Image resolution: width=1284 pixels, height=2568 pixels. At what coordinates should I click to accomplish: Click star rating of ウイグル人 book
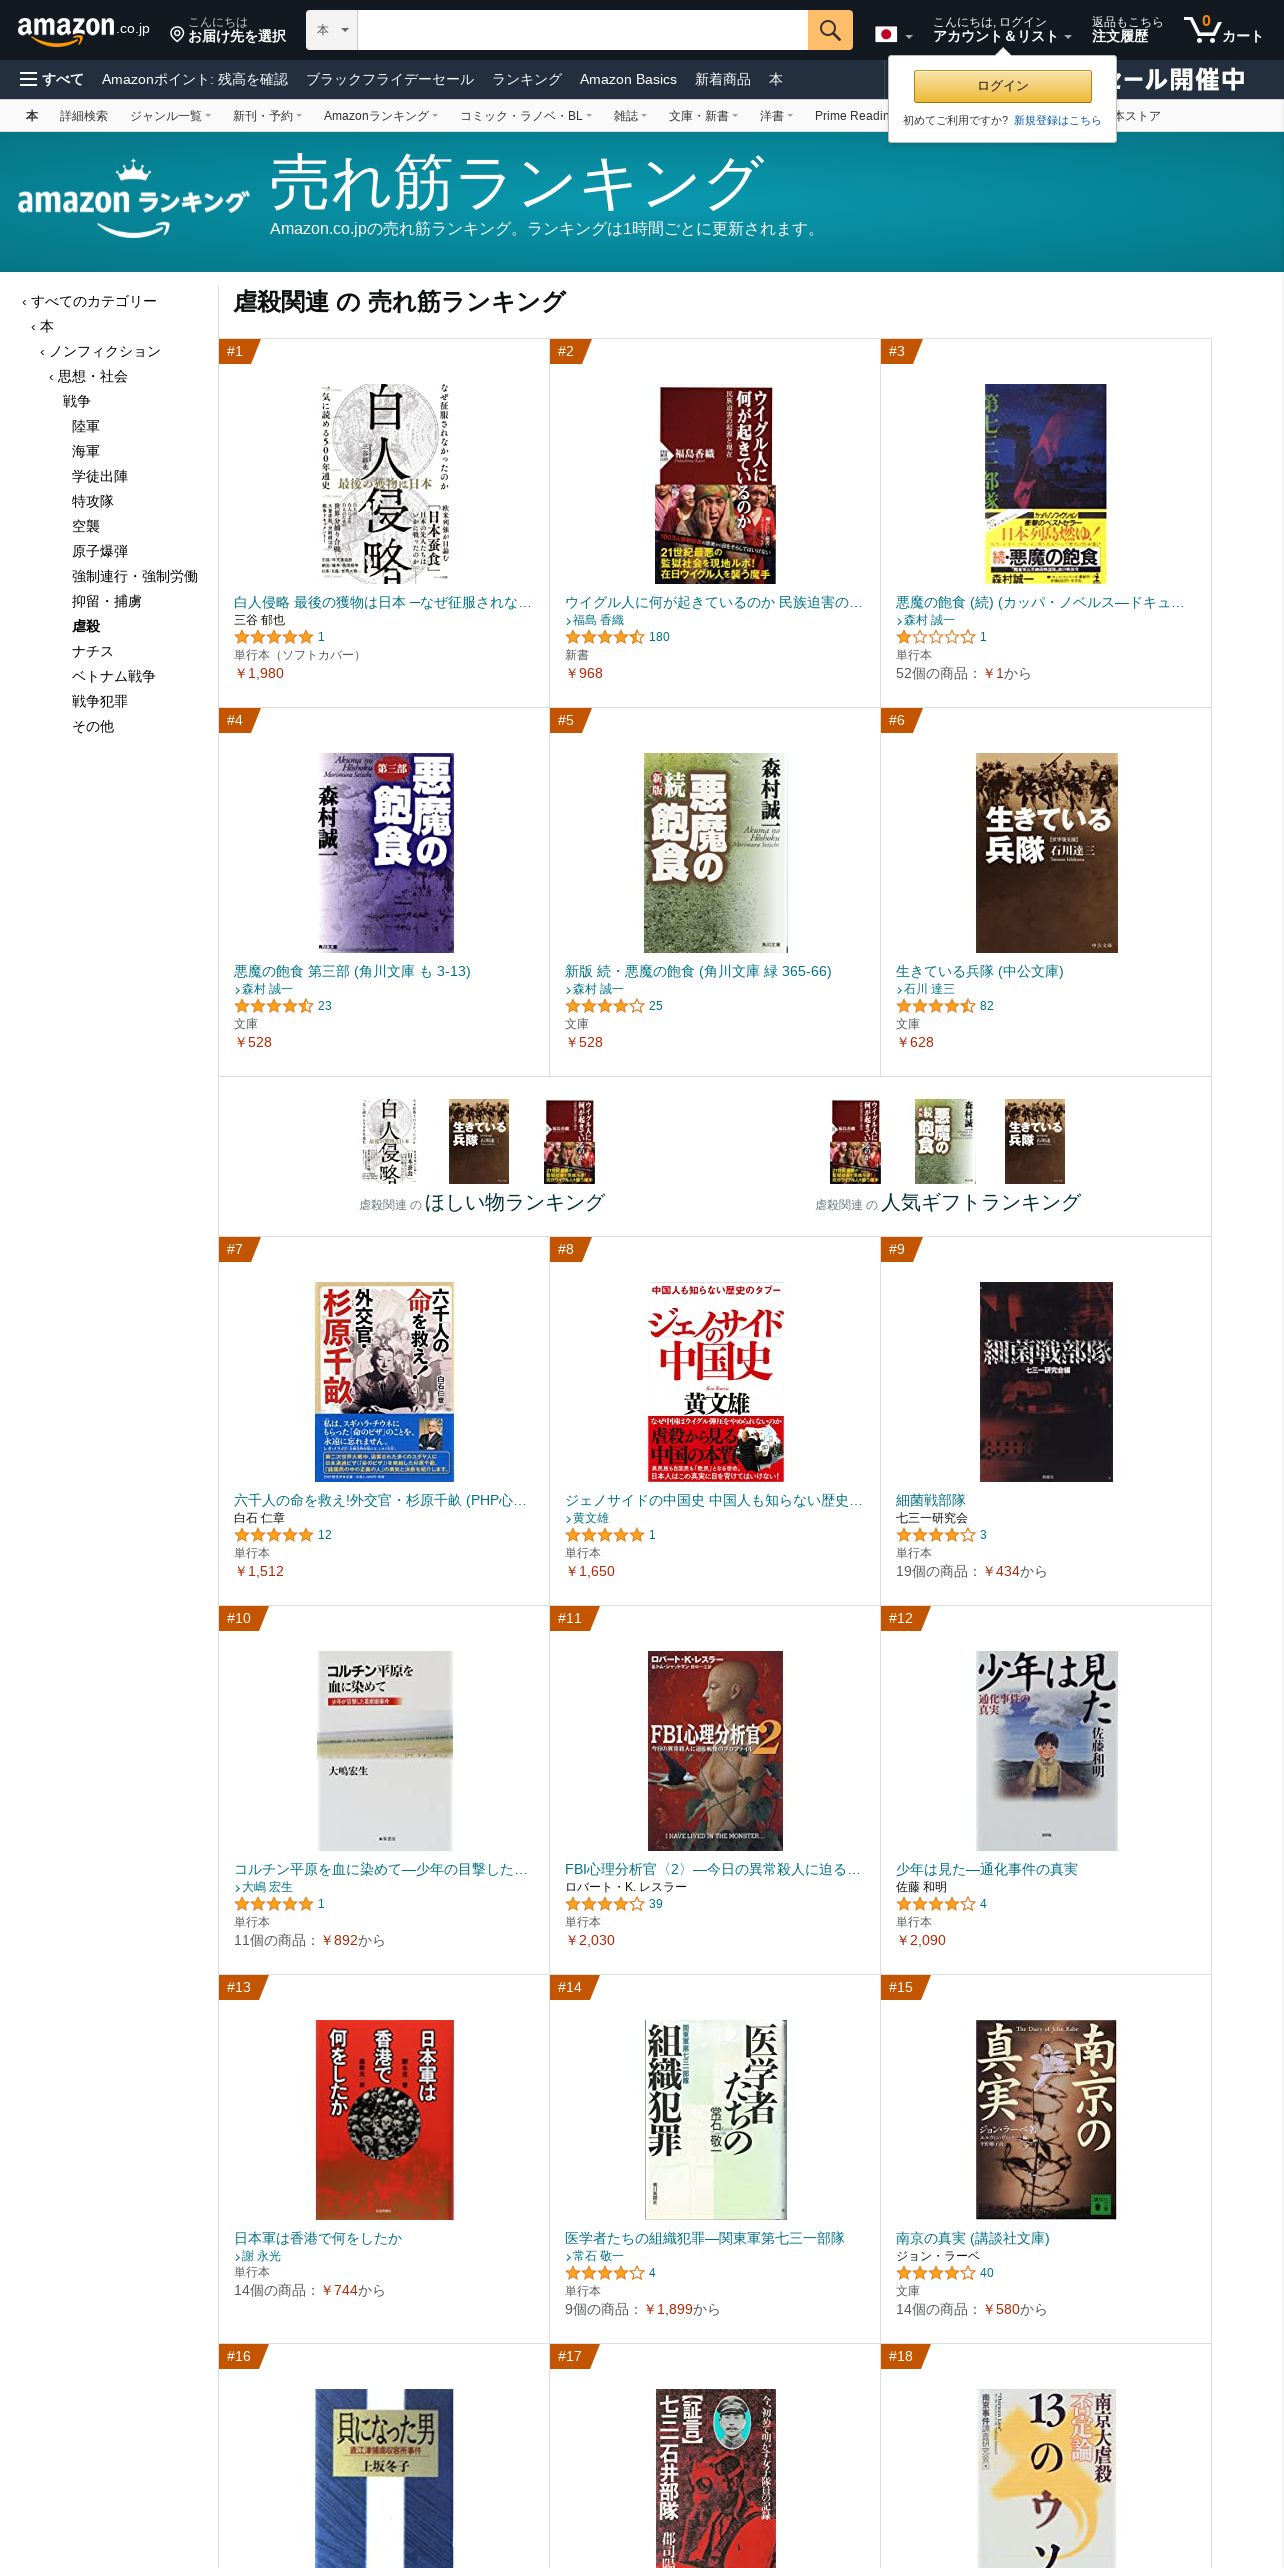tap(604, 637)
